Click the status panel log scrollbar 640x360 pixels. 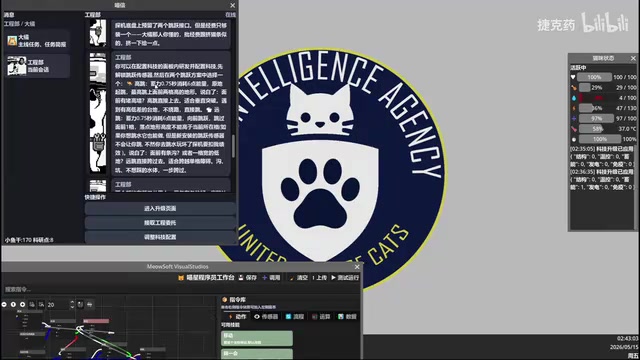636,187
